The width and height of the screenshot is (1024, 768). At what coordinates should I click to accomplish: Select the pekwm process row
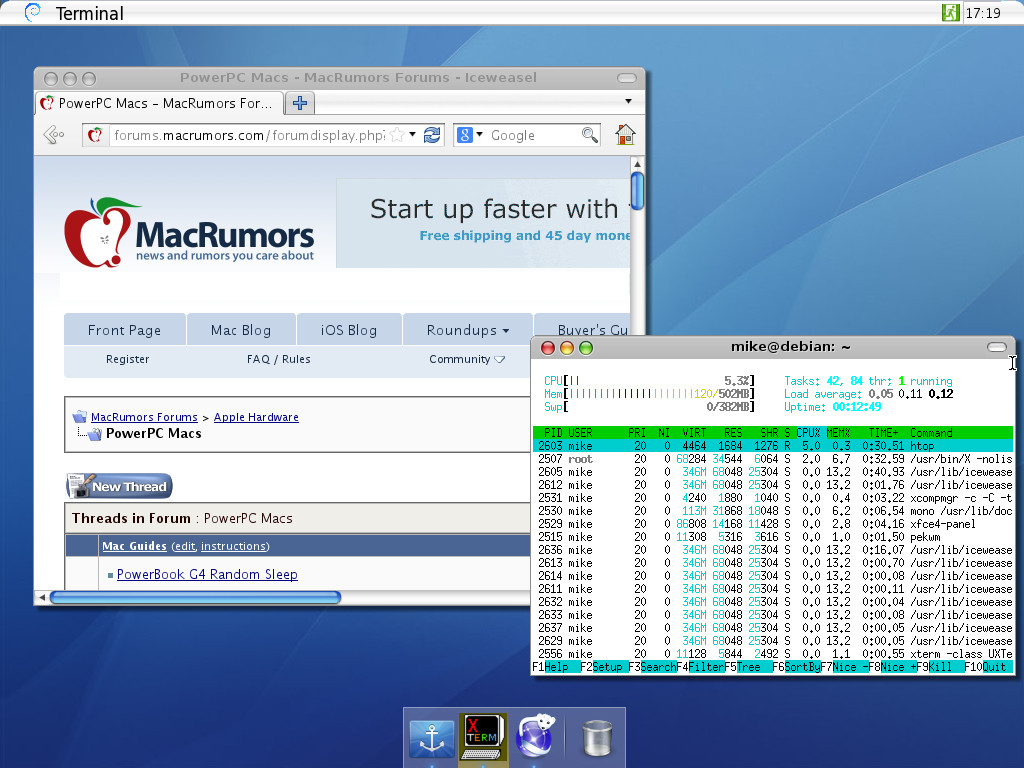click(x=773, y=537)
